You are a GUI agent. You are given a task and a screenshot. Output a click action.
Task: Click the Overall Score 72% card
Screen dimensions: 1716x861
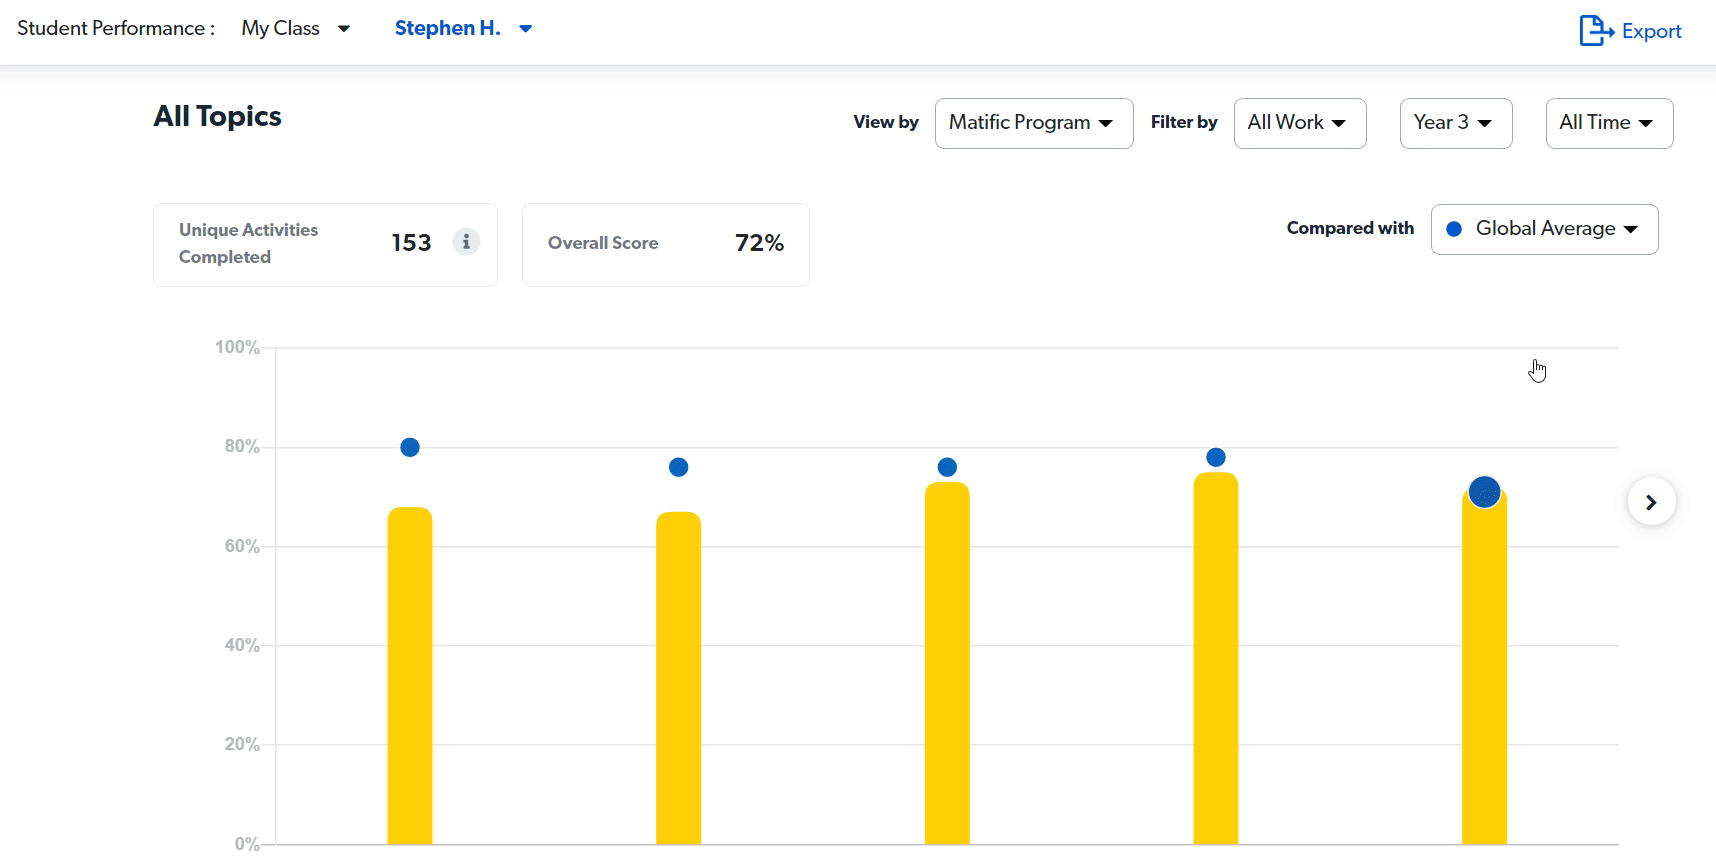(665, 244)
